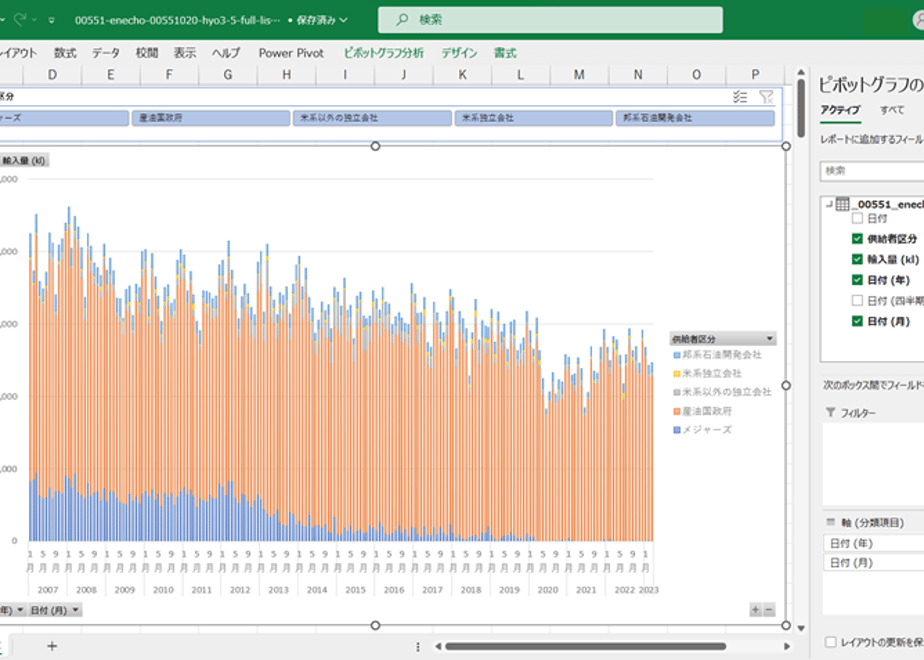924x660 pixels.
Task: Select the 米系以外の独立会社 slicer button
Action: pos(372,118)
